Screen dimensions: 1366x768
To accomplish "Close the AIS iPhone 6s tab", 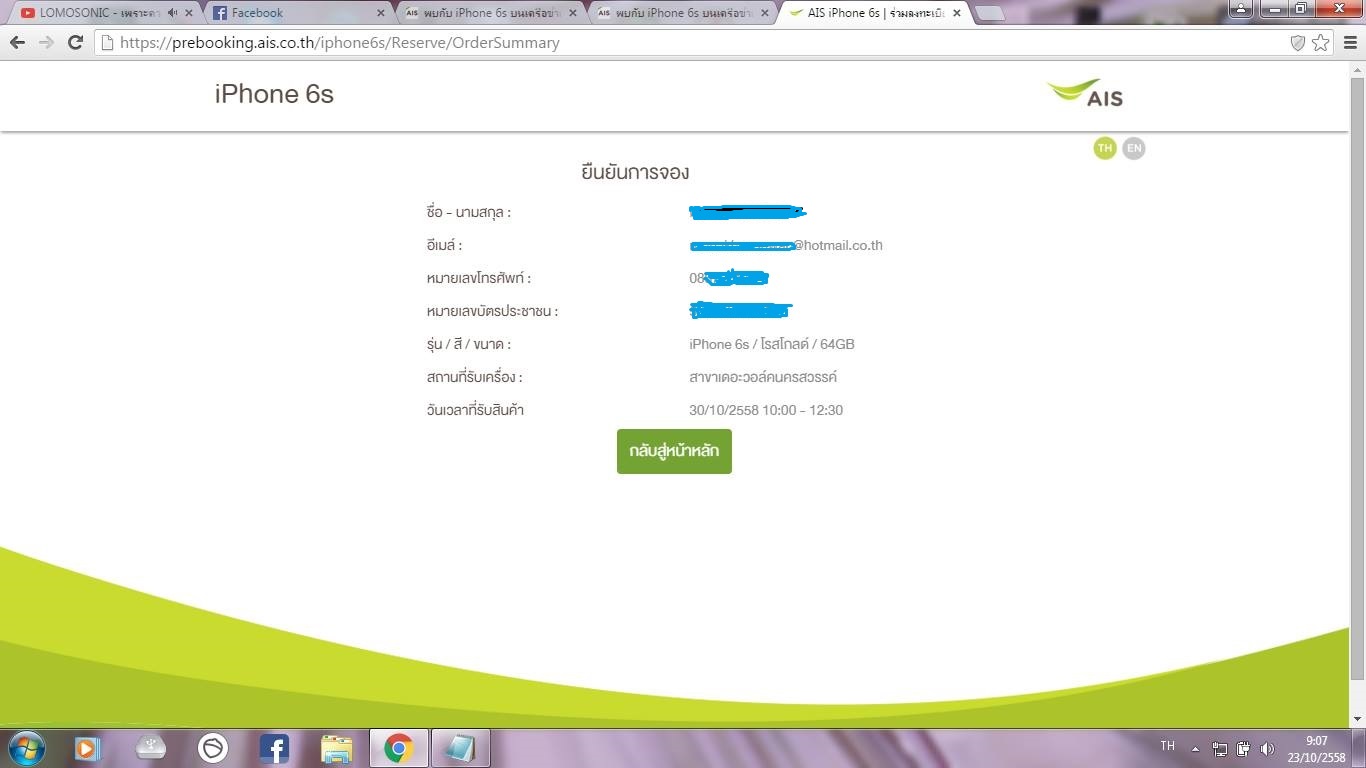I will (957, 13).
